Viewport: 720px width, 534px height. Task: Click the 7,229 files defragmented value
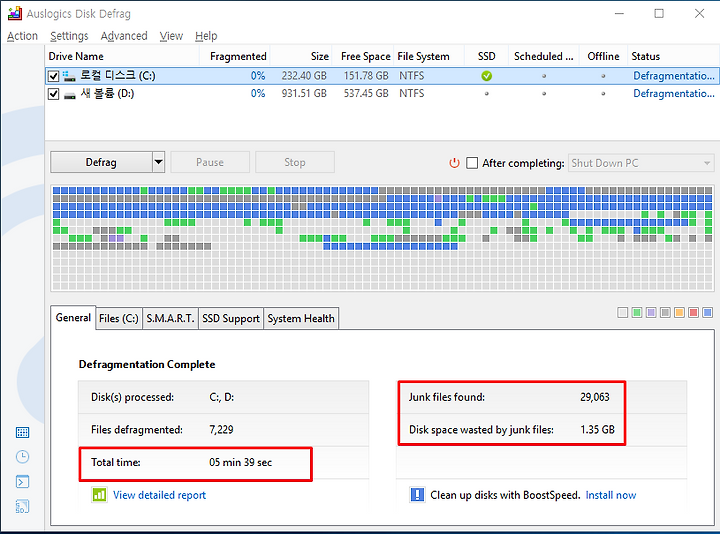pyautogui.click(x=221, y=430)
